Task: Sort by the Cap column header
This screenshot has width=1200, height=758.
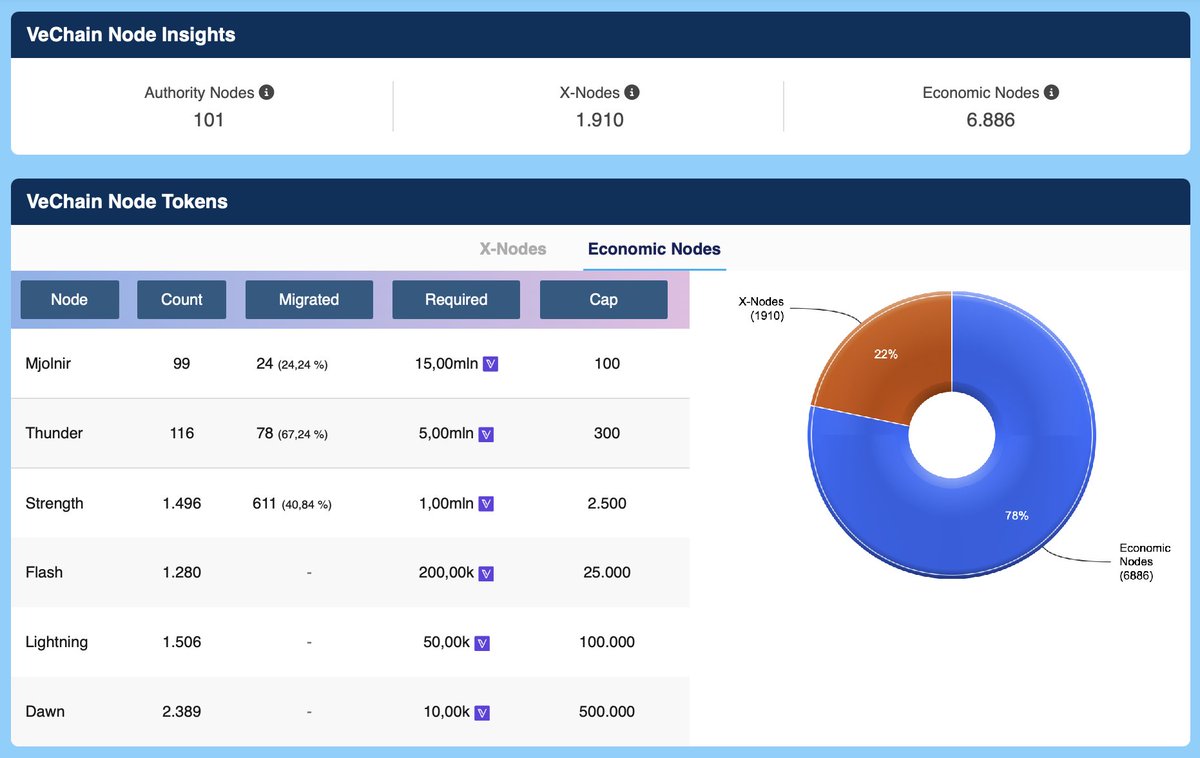Action: [603, 299]
